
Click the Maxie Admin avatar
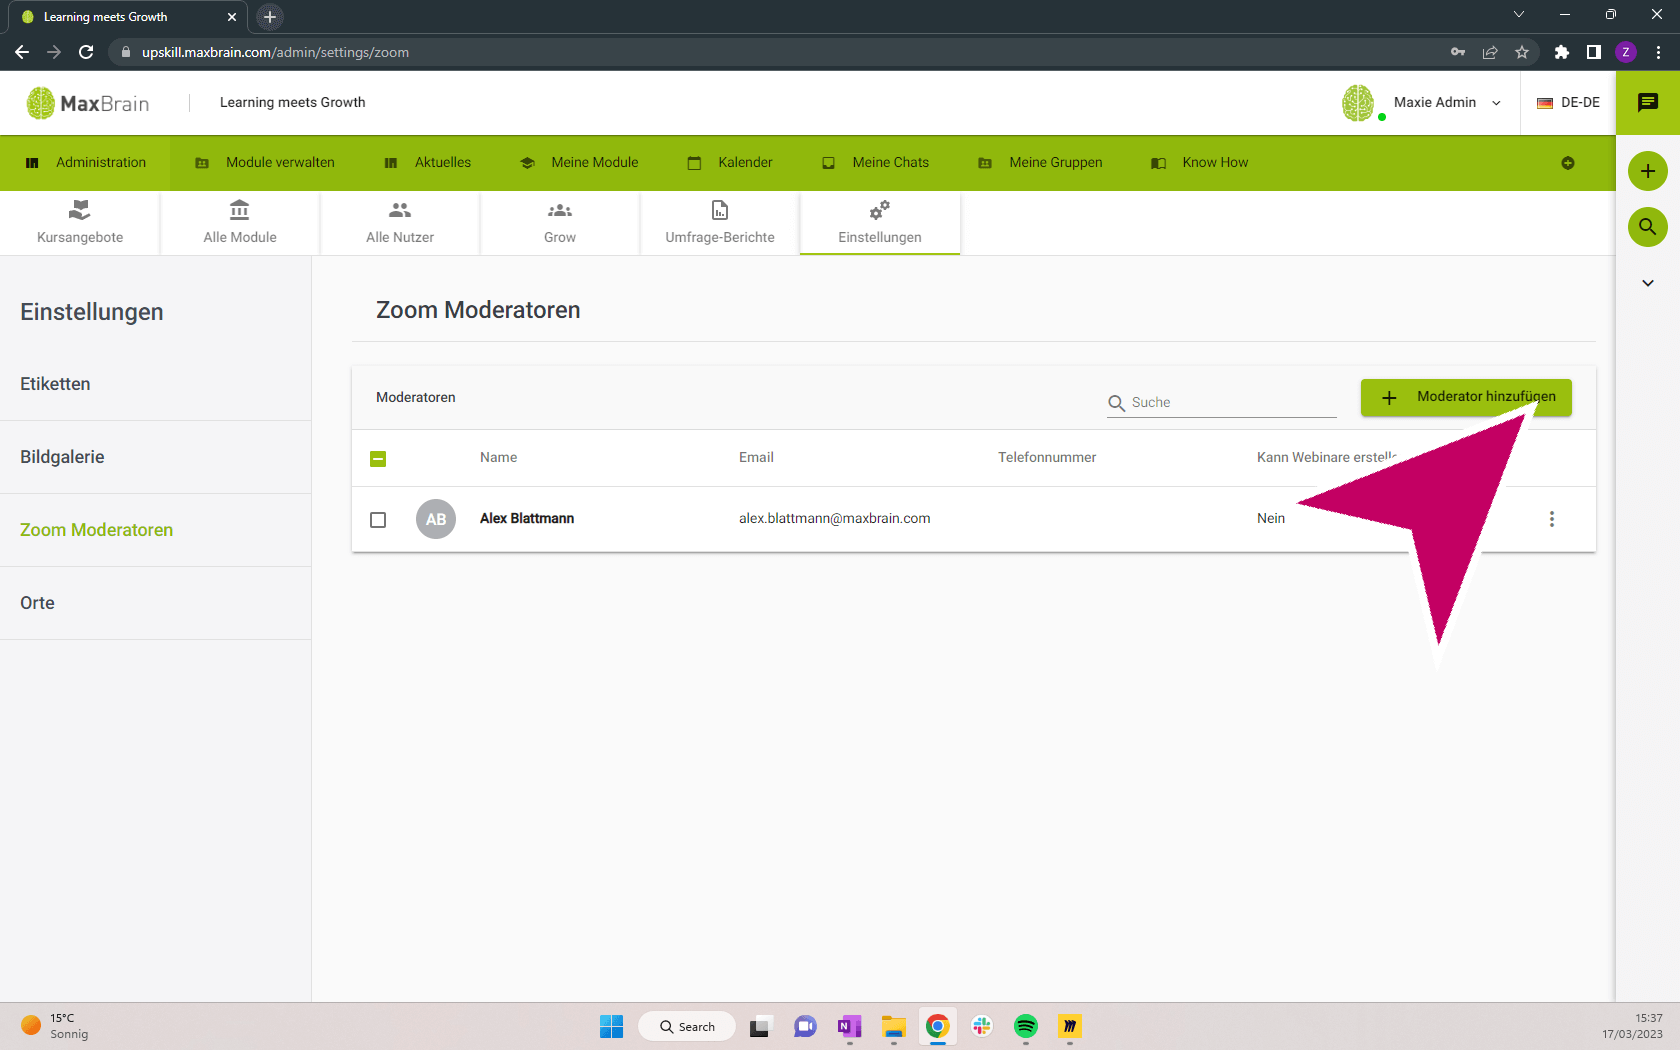point(1358,102)
